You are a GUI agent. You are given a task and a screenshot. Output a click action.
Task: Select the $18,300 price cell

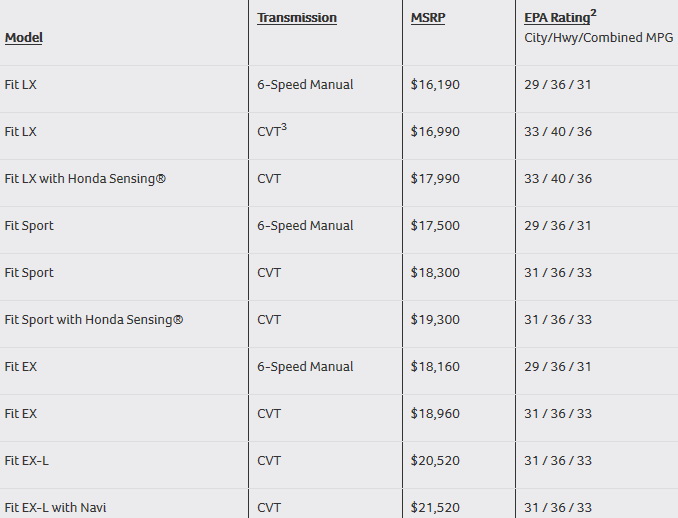tap(435, 273)
